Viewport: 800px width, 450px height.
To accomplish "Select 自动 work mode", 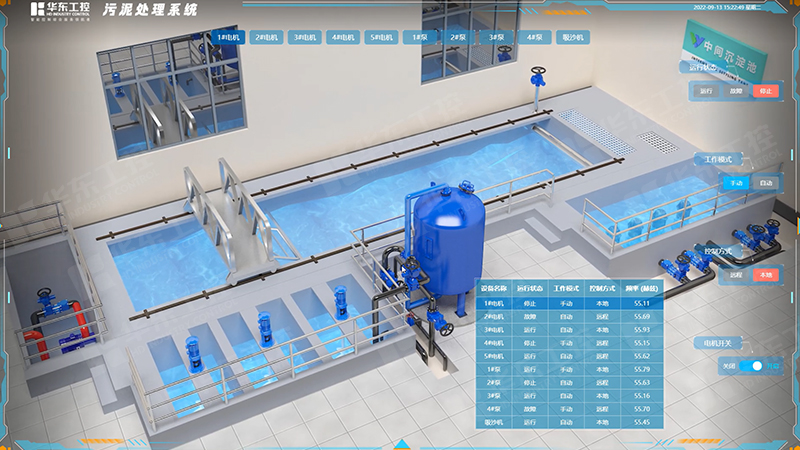I will pos(765,183).
